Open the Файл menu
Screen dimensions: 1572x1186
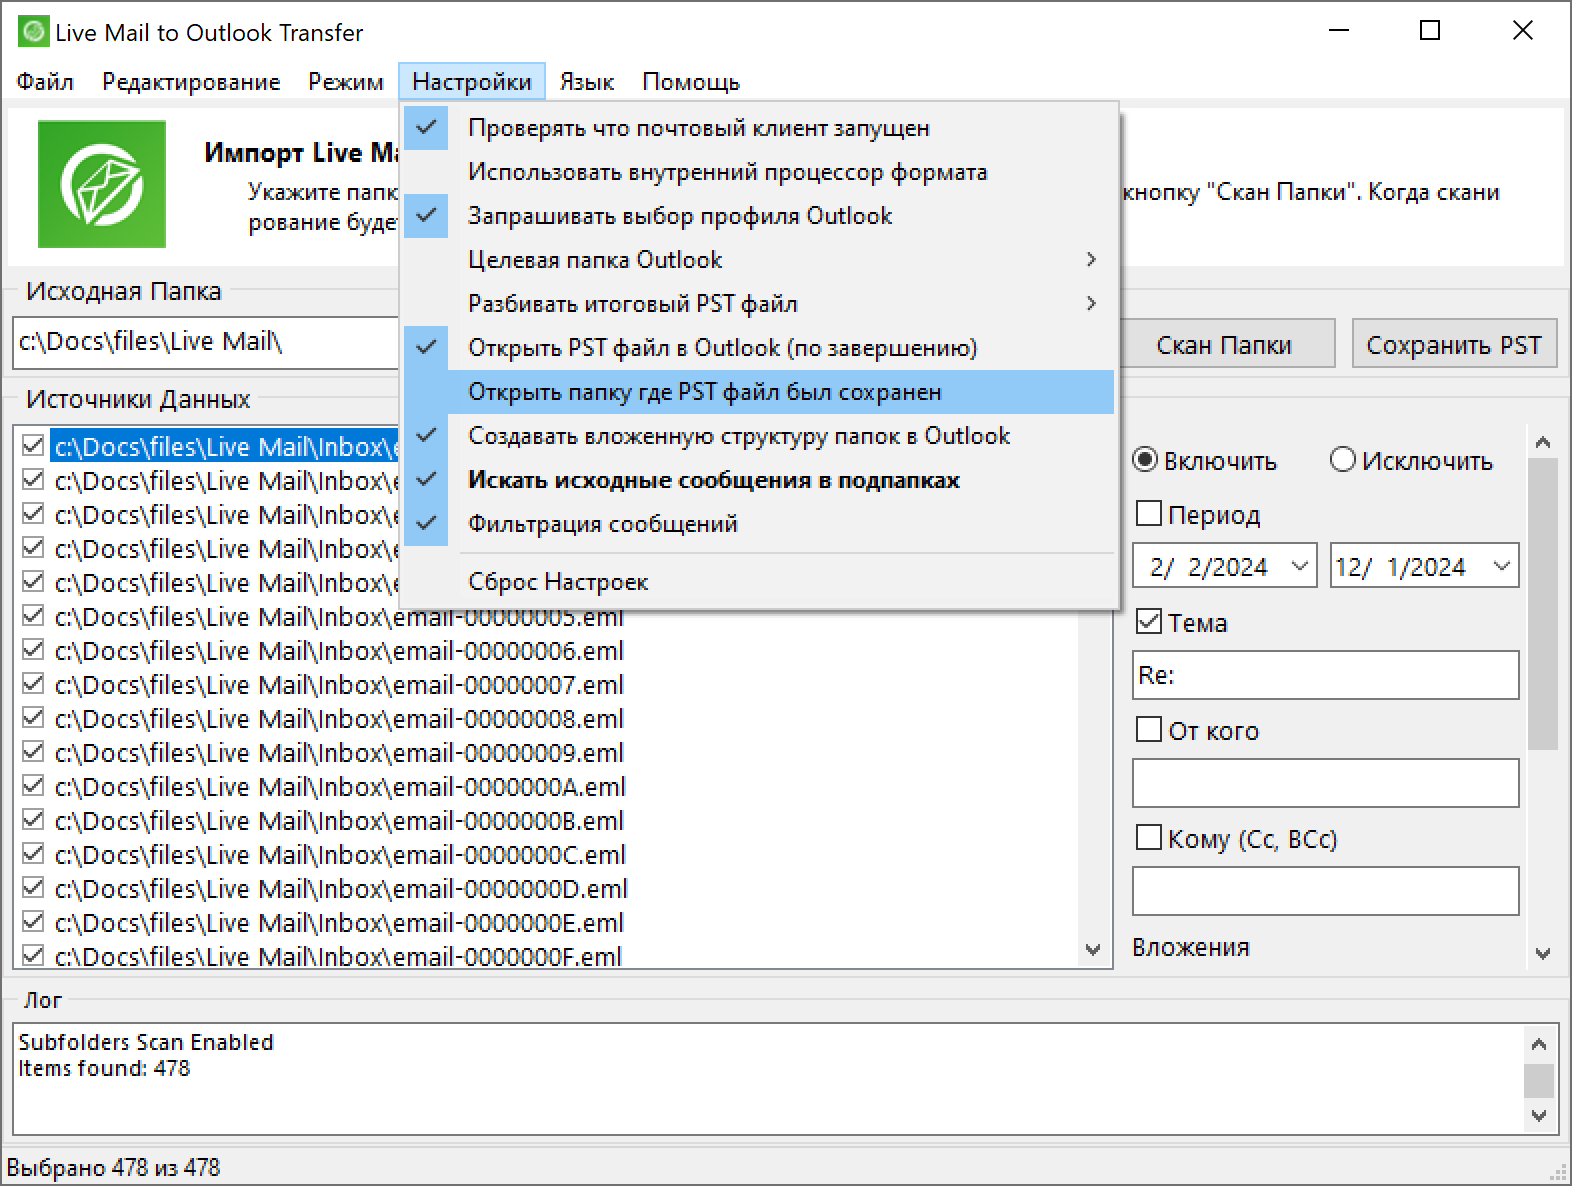point(45,82)
